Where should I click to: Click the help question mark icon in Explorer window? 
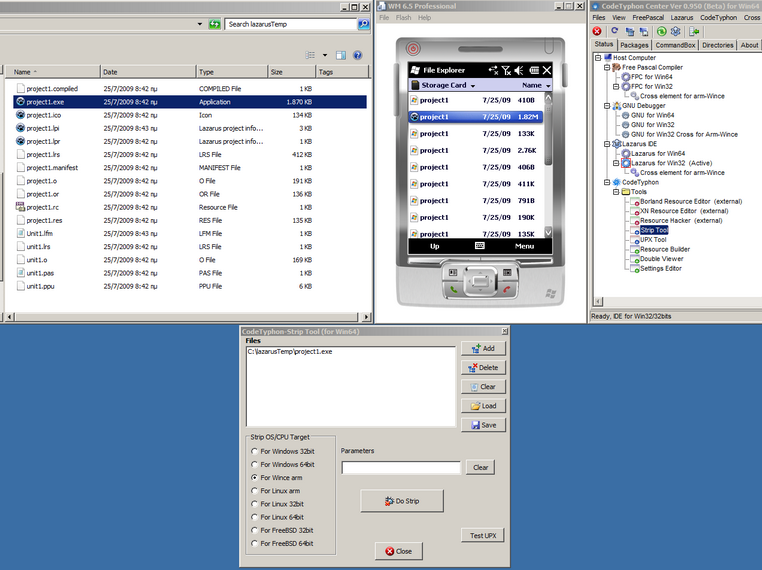coord(358,55)
